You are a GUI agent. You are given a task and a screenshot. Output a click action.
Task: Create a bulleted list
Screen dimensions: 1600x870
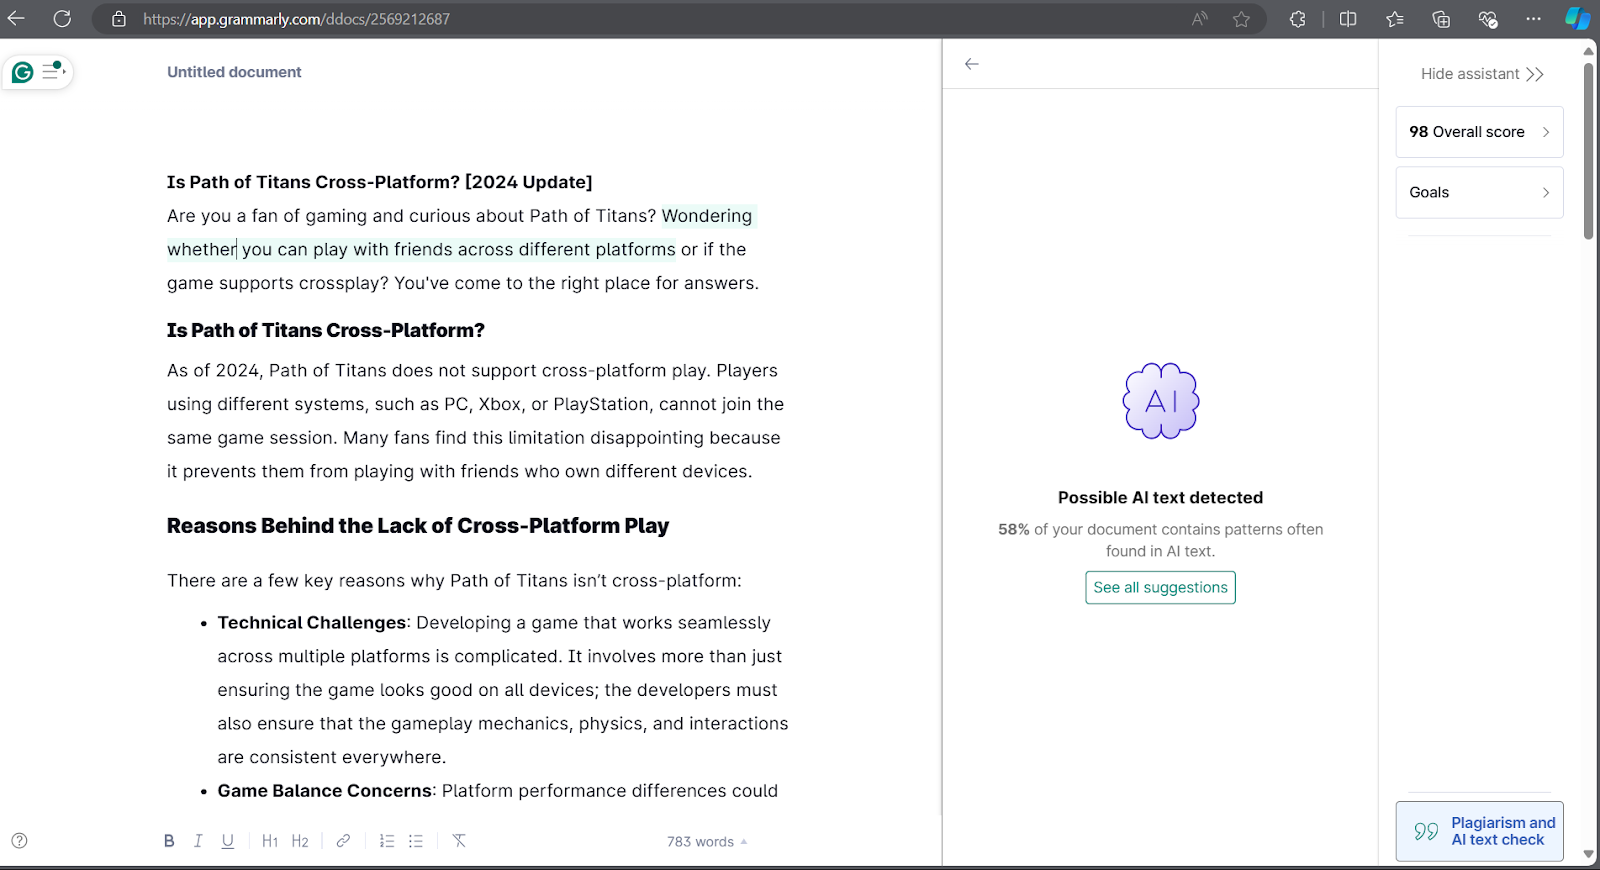coord(416,841)
